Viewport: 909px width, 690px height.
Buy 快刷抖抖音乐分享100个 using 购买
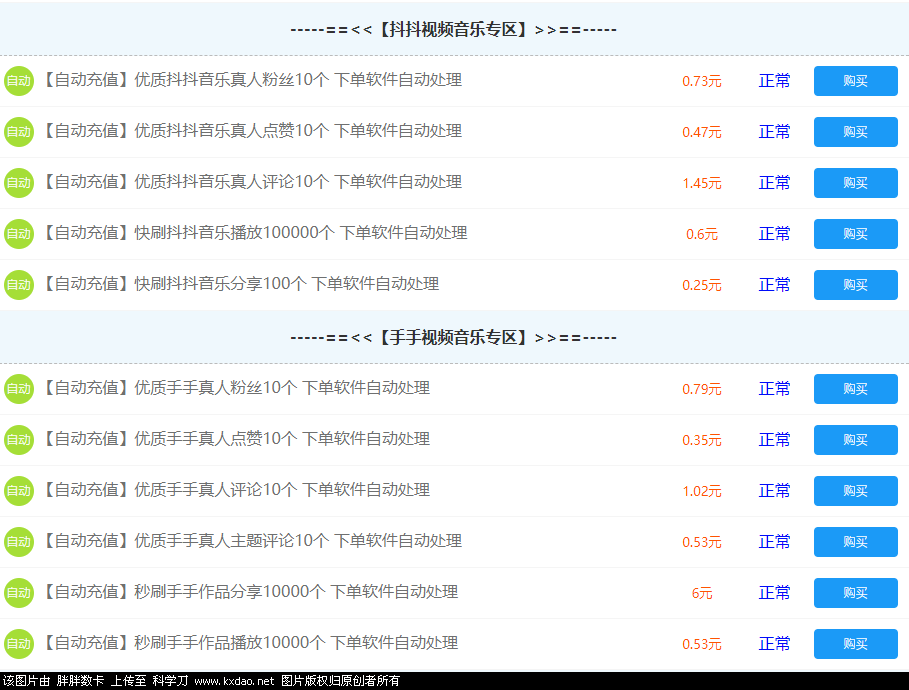[x=856, y=285]
